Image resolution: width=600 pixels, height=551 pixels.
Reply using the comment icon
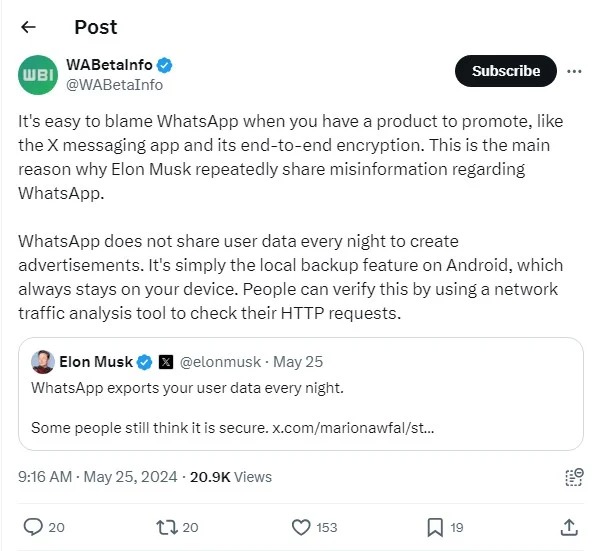[33, 527]
